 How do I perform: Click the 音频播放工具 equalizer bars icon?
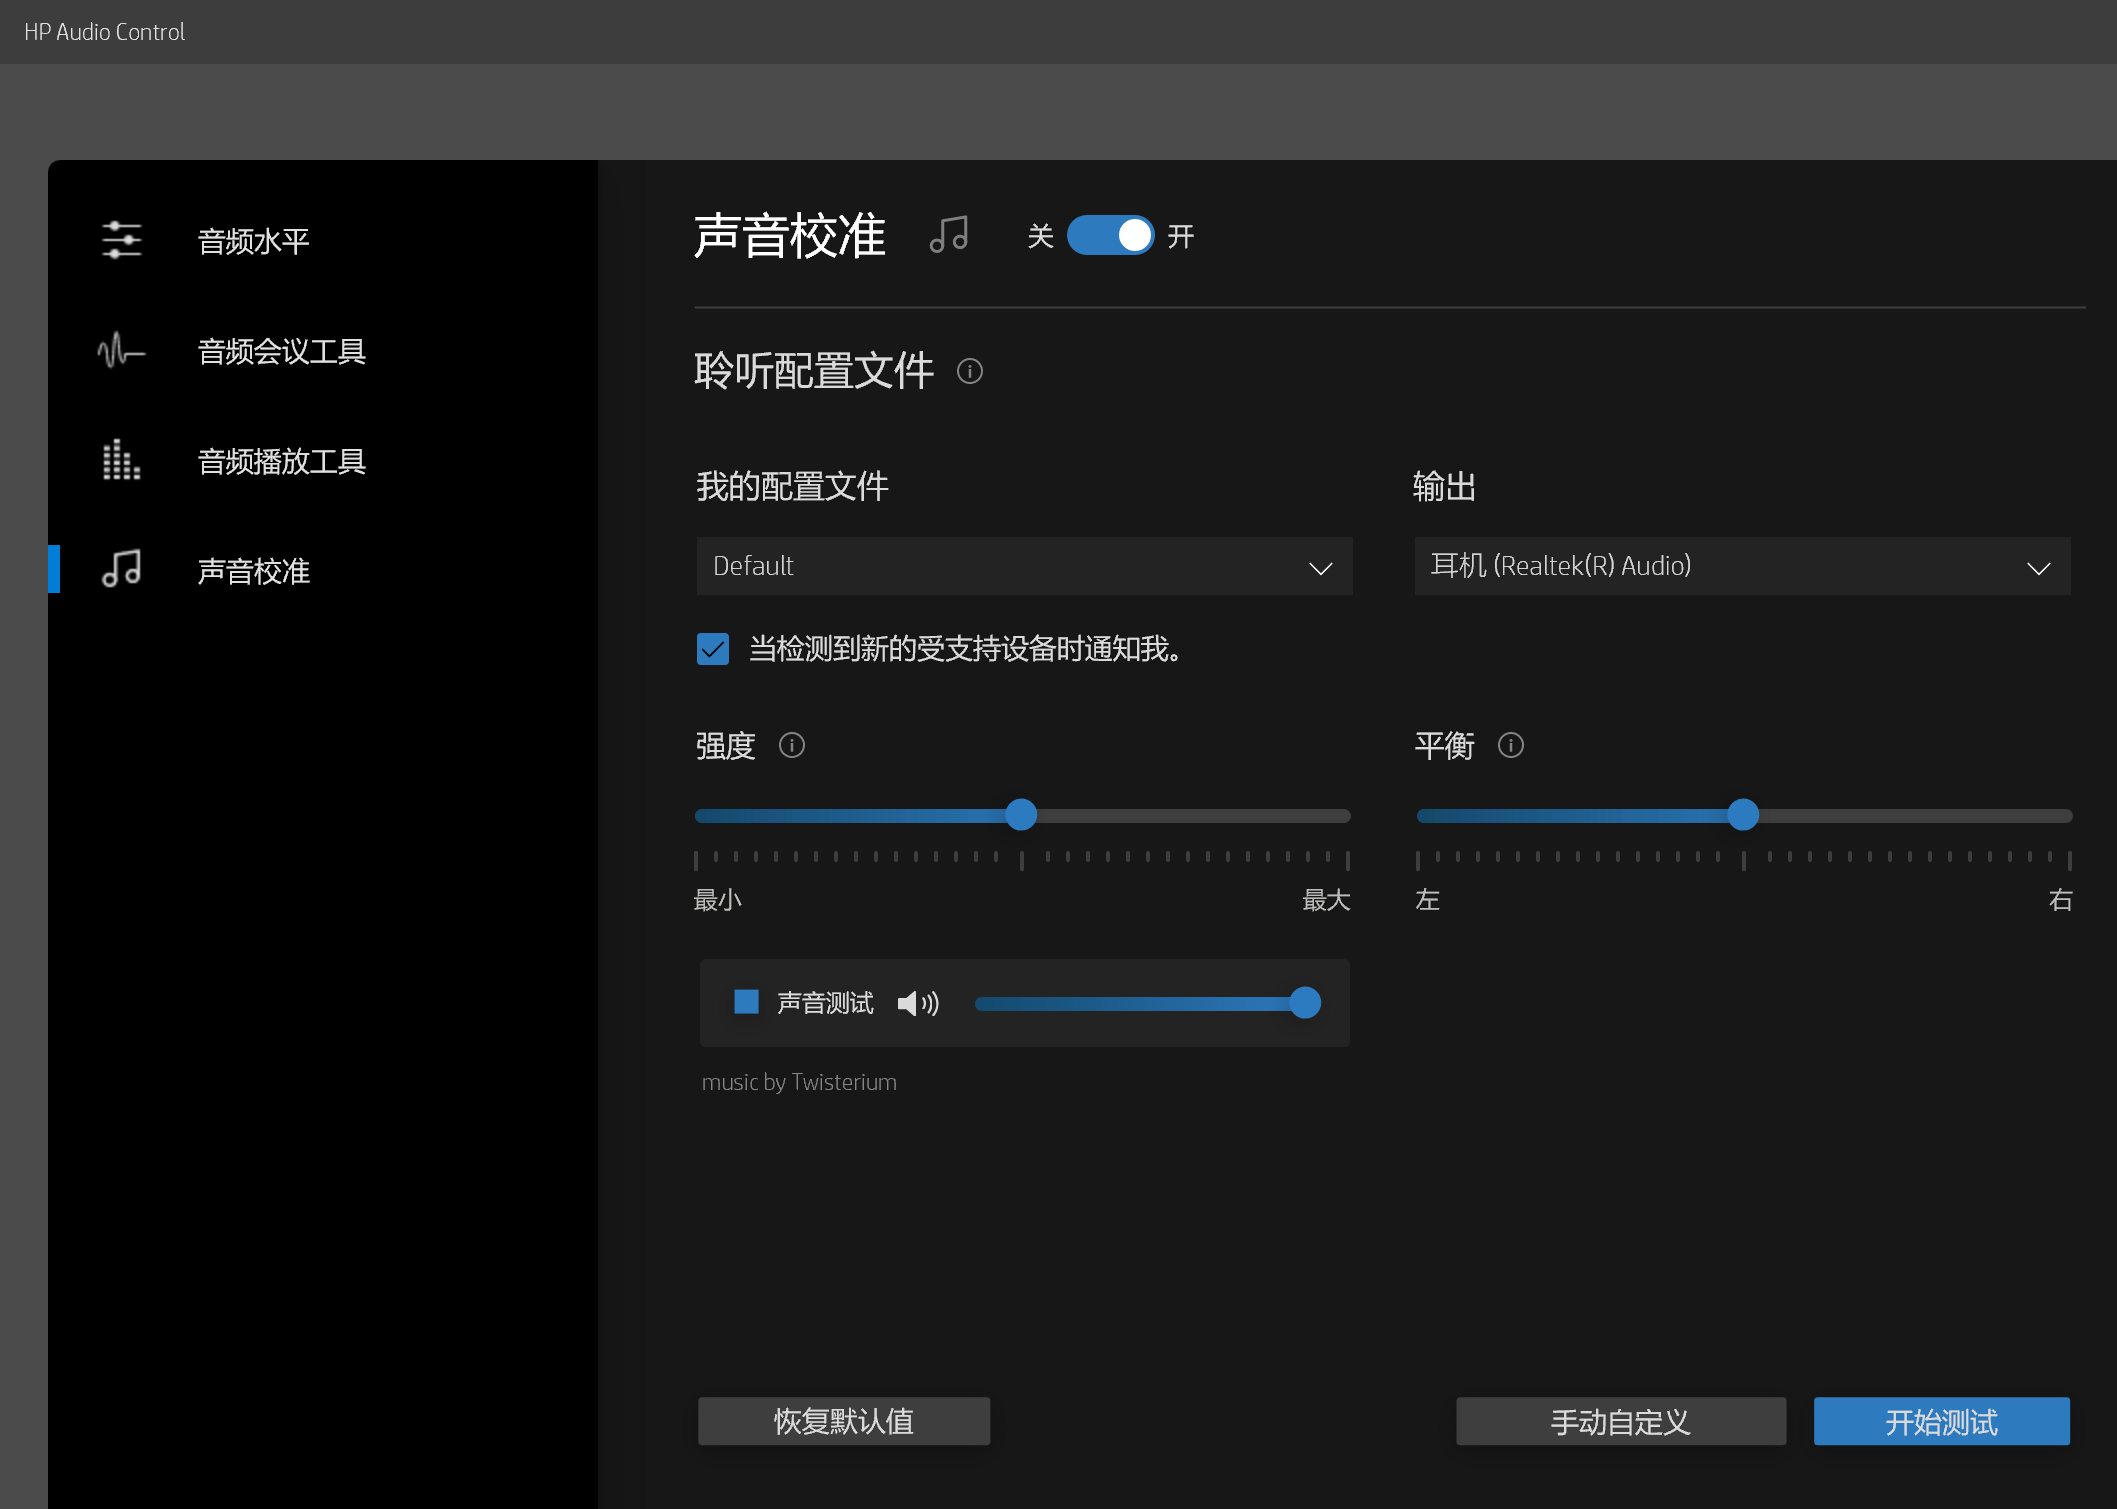tap(119, 460)
